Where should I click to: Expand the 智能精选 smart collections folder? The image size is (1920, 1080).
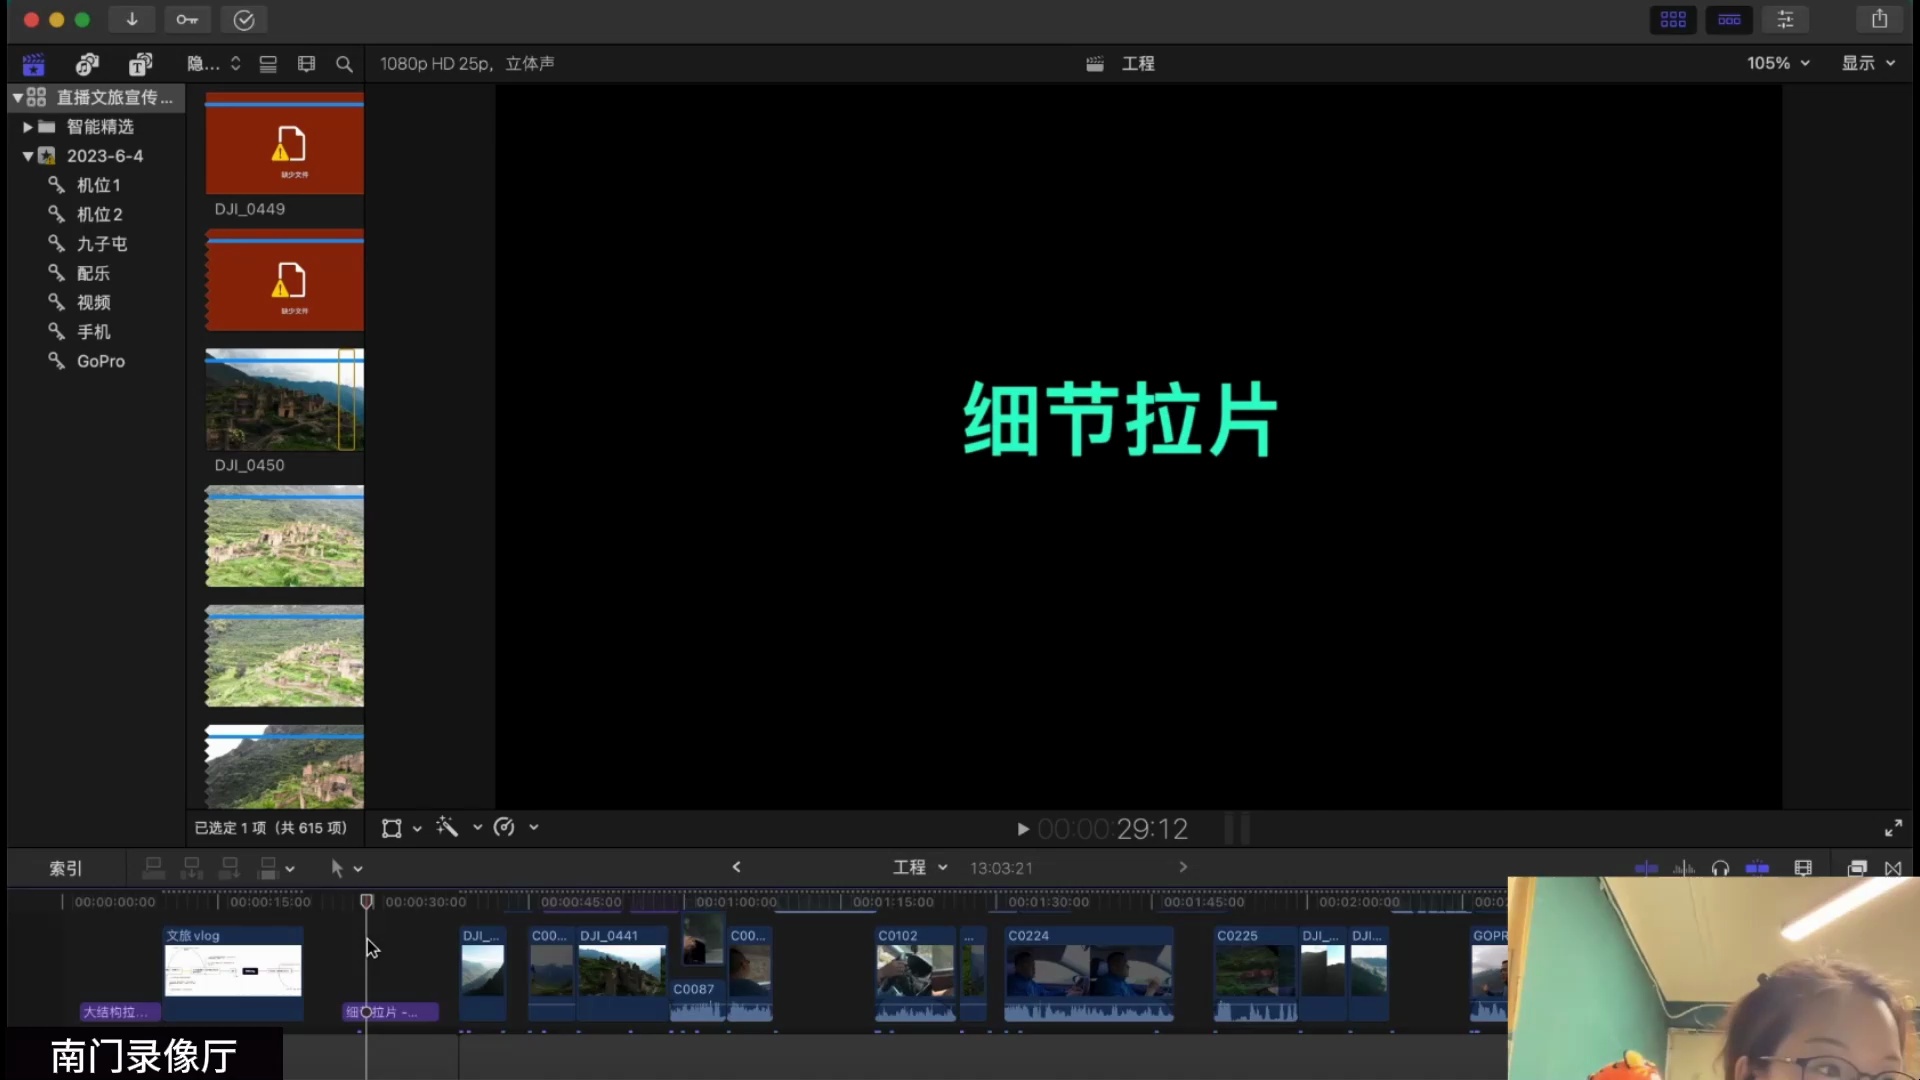28,127
